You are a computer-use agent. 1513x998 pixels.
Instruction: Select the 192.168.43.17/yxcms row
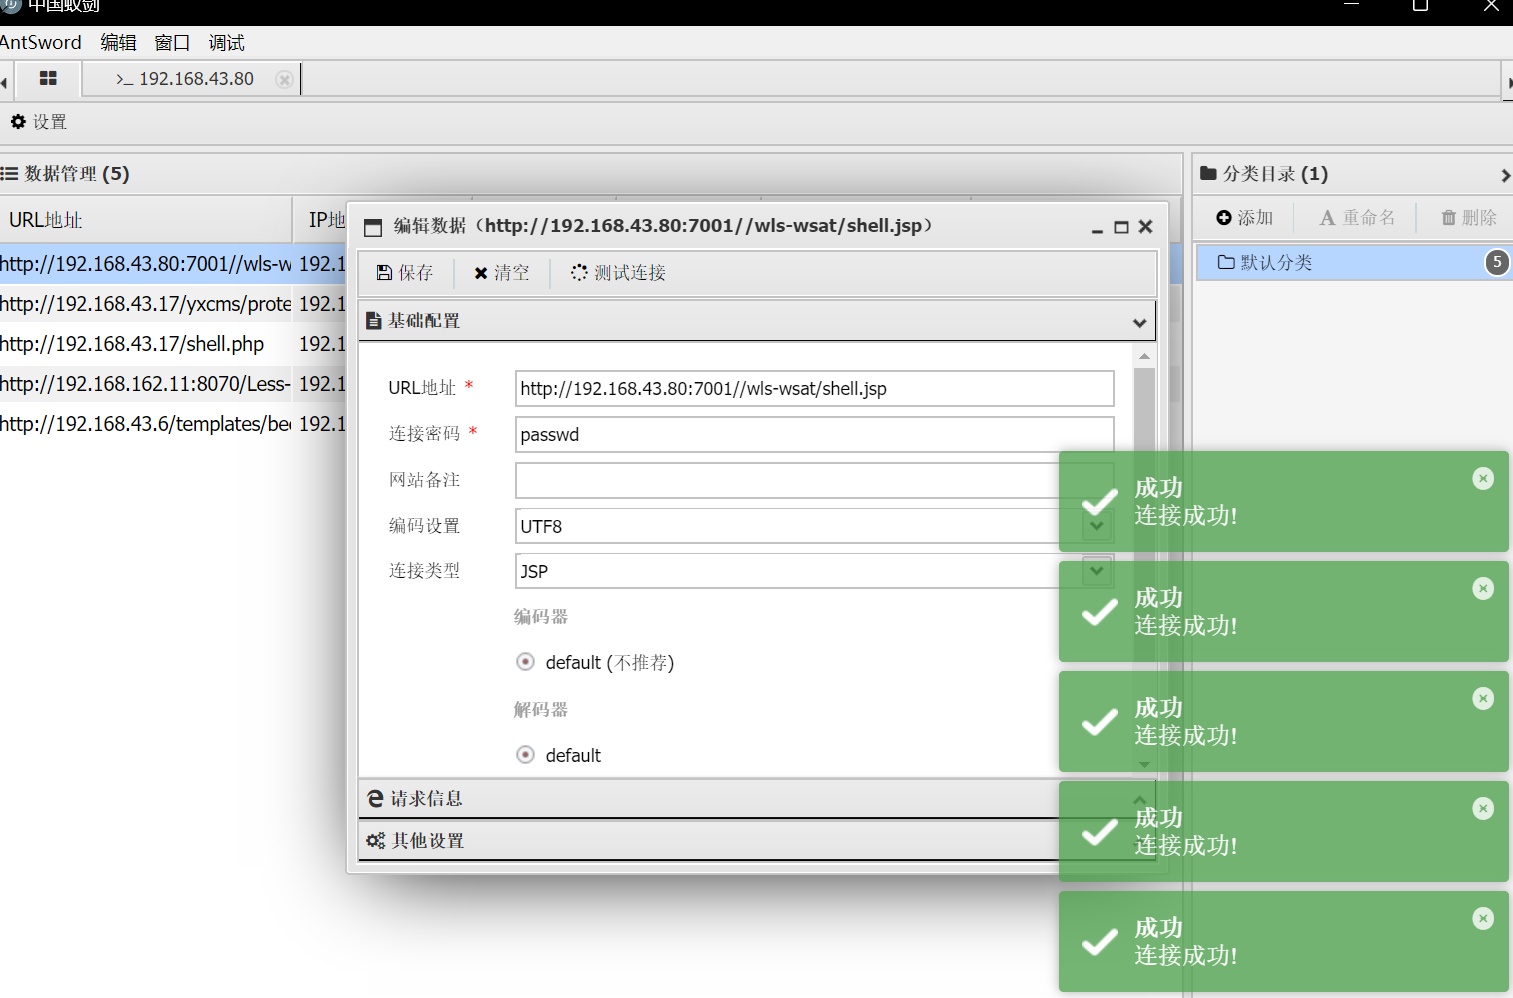click(173, 304)
